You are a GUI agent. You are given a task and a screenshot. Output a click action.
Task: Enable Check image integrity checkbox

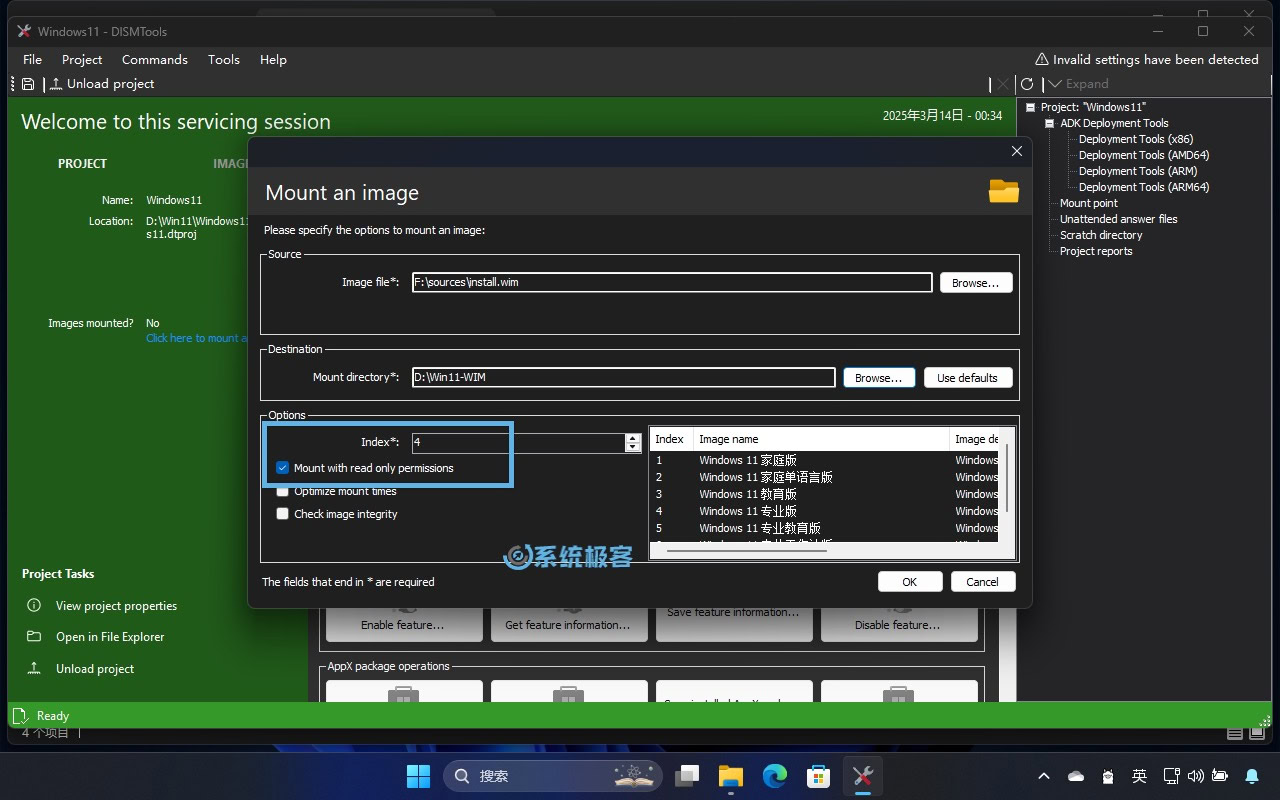[283, 514]
